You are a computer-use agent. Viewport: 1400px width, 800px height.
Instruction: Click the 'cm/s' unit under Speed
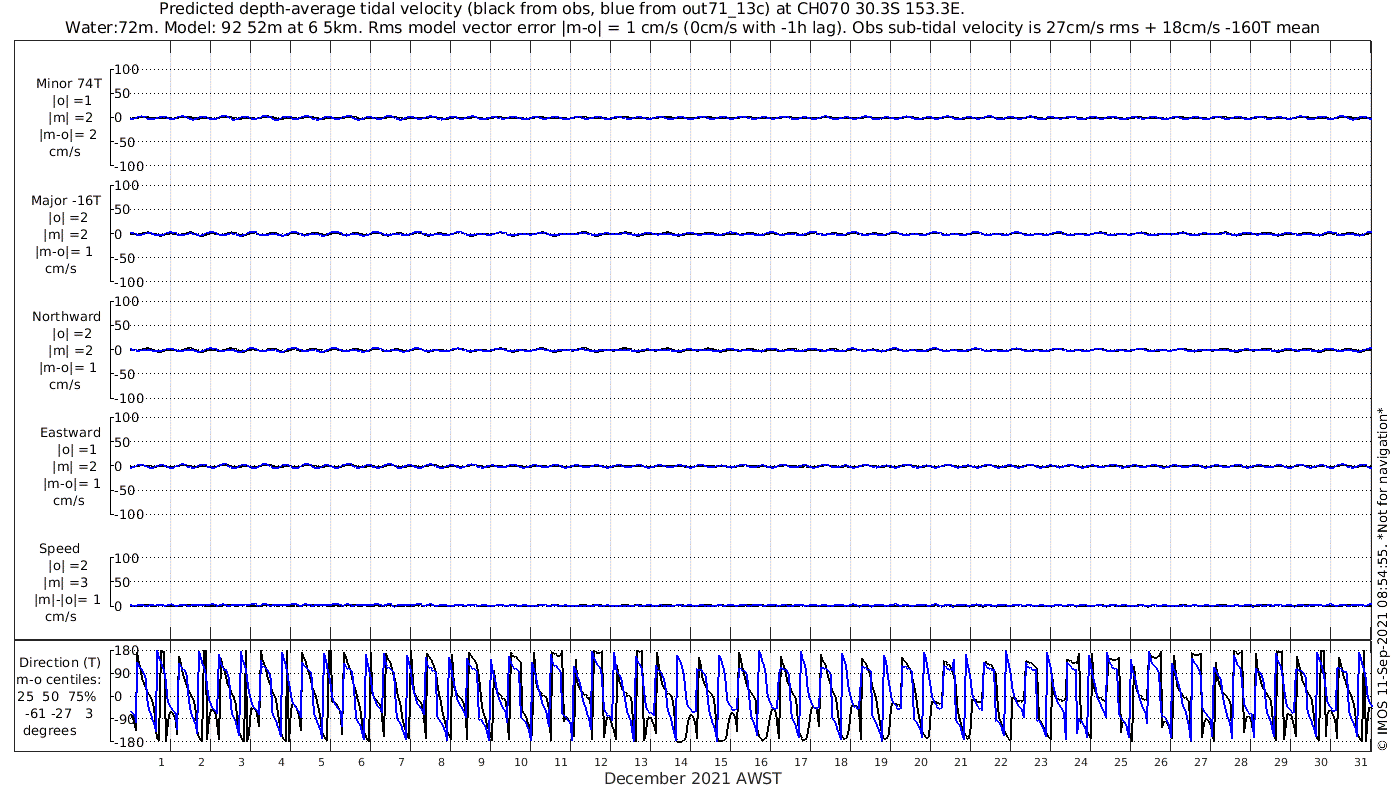coord(60,617)
